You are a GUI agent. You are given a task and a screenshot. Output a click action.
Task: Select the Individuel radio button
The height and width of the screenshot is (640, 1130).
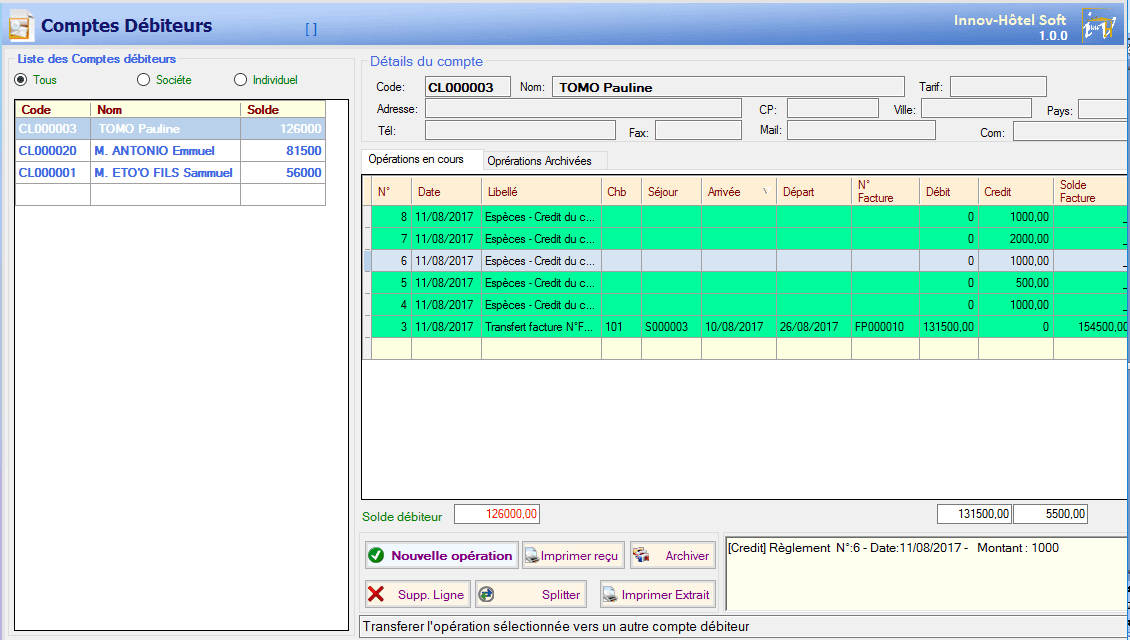239,79
